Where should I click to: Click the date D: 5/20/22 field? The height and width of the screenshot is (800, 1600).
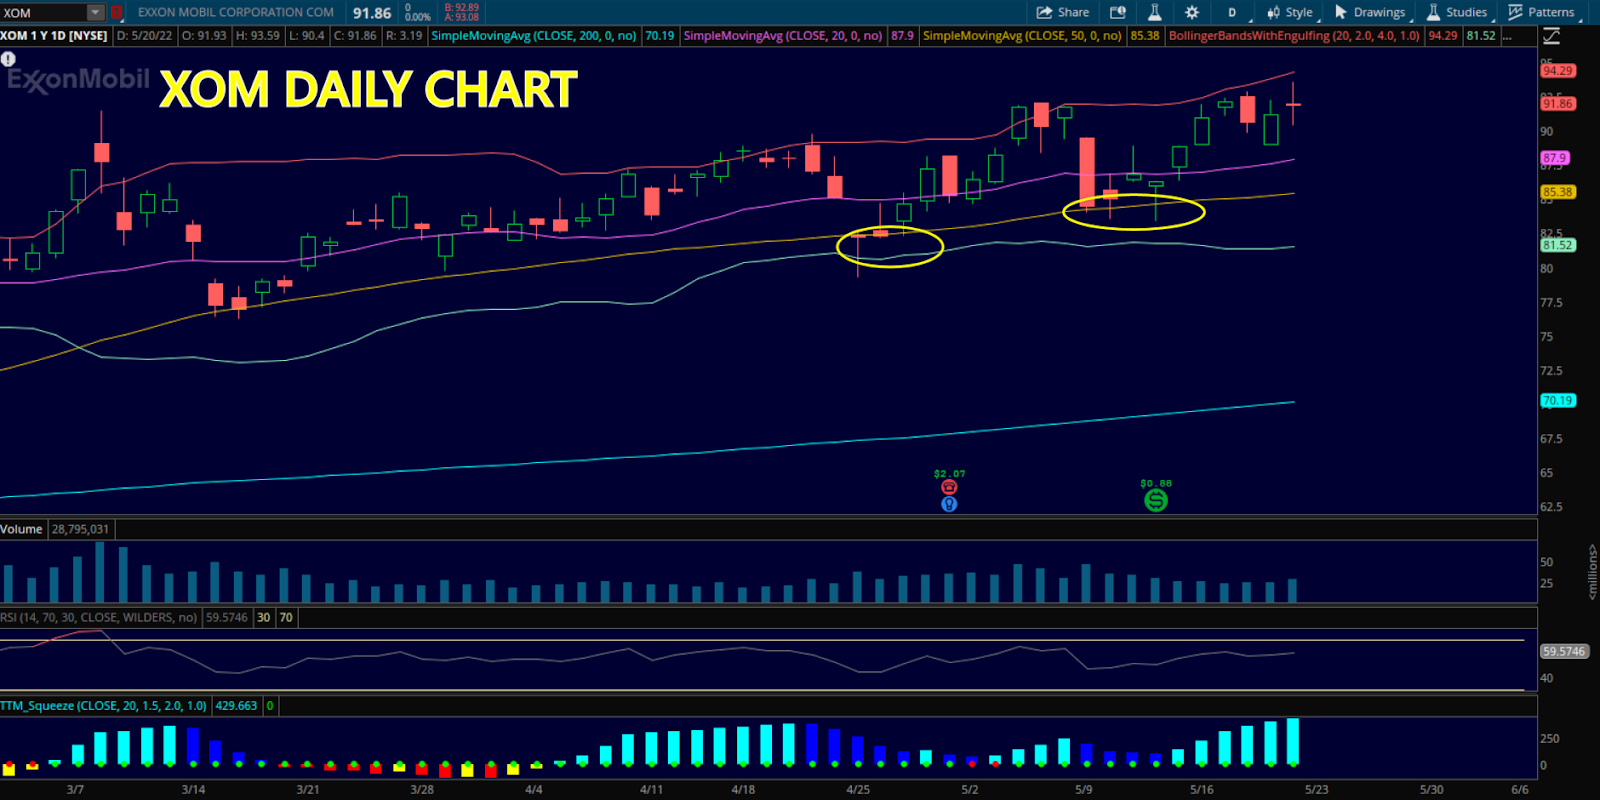(x=144, y=36)
